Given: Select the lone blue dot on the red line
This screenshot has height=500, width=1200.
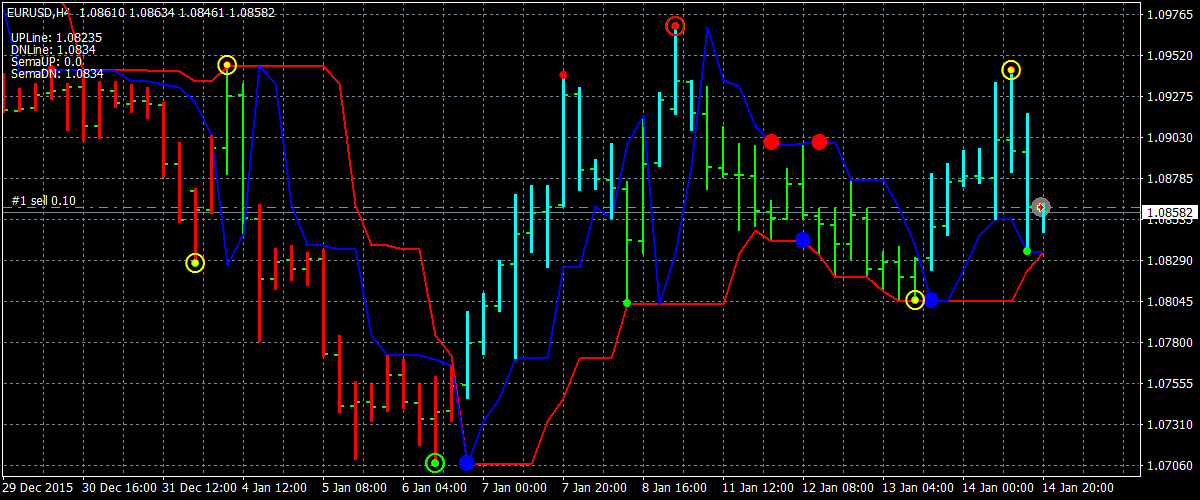Looking at the screenshot, I should [x=802, y=239].
